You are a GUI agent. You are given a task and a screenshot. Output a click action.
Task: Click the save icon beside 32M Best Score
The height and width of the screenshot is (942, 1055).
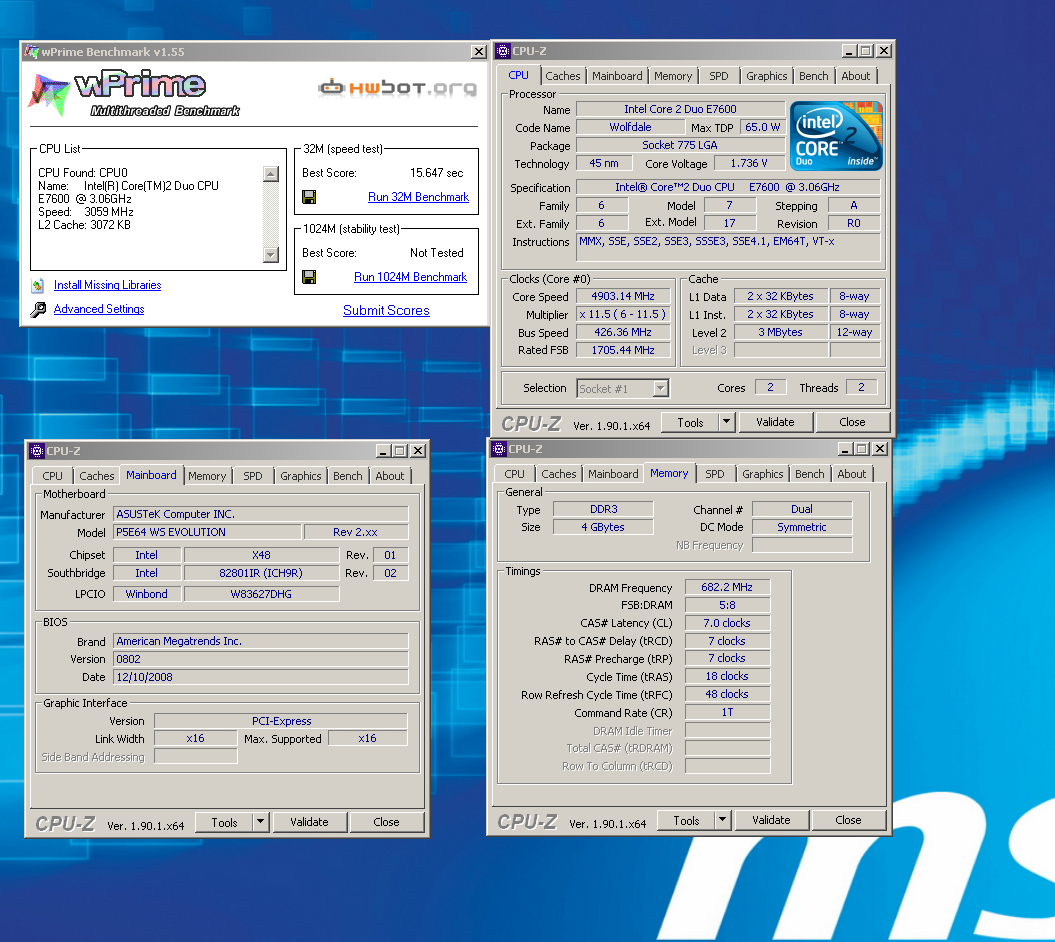point(309,197)
